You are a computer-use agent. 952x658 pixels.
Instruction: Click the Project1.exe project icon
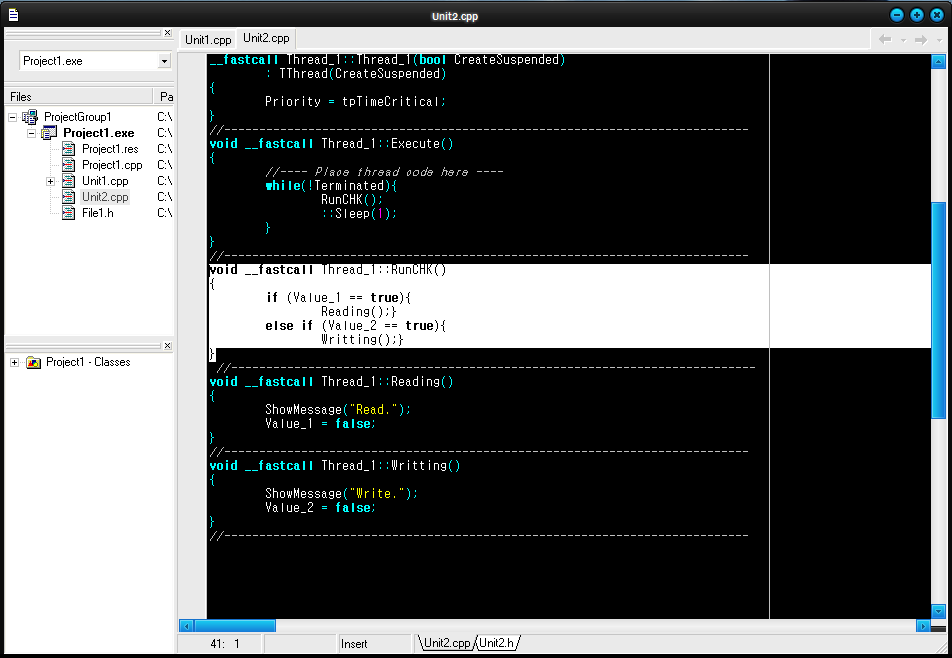(x=49, y=133)
